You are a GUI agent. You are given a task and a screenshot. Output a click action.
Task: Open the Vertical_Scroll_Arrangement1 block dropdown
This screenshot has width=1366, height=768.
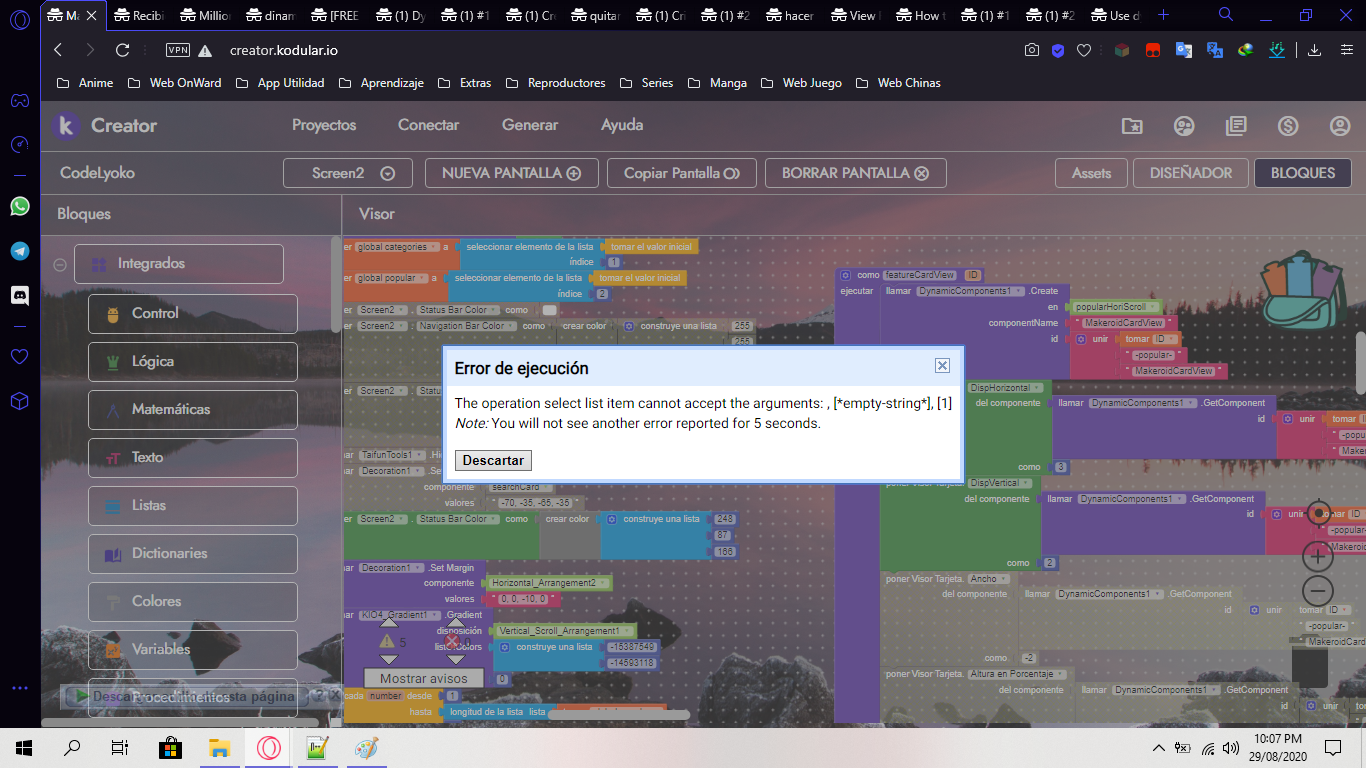click(629, 631)
